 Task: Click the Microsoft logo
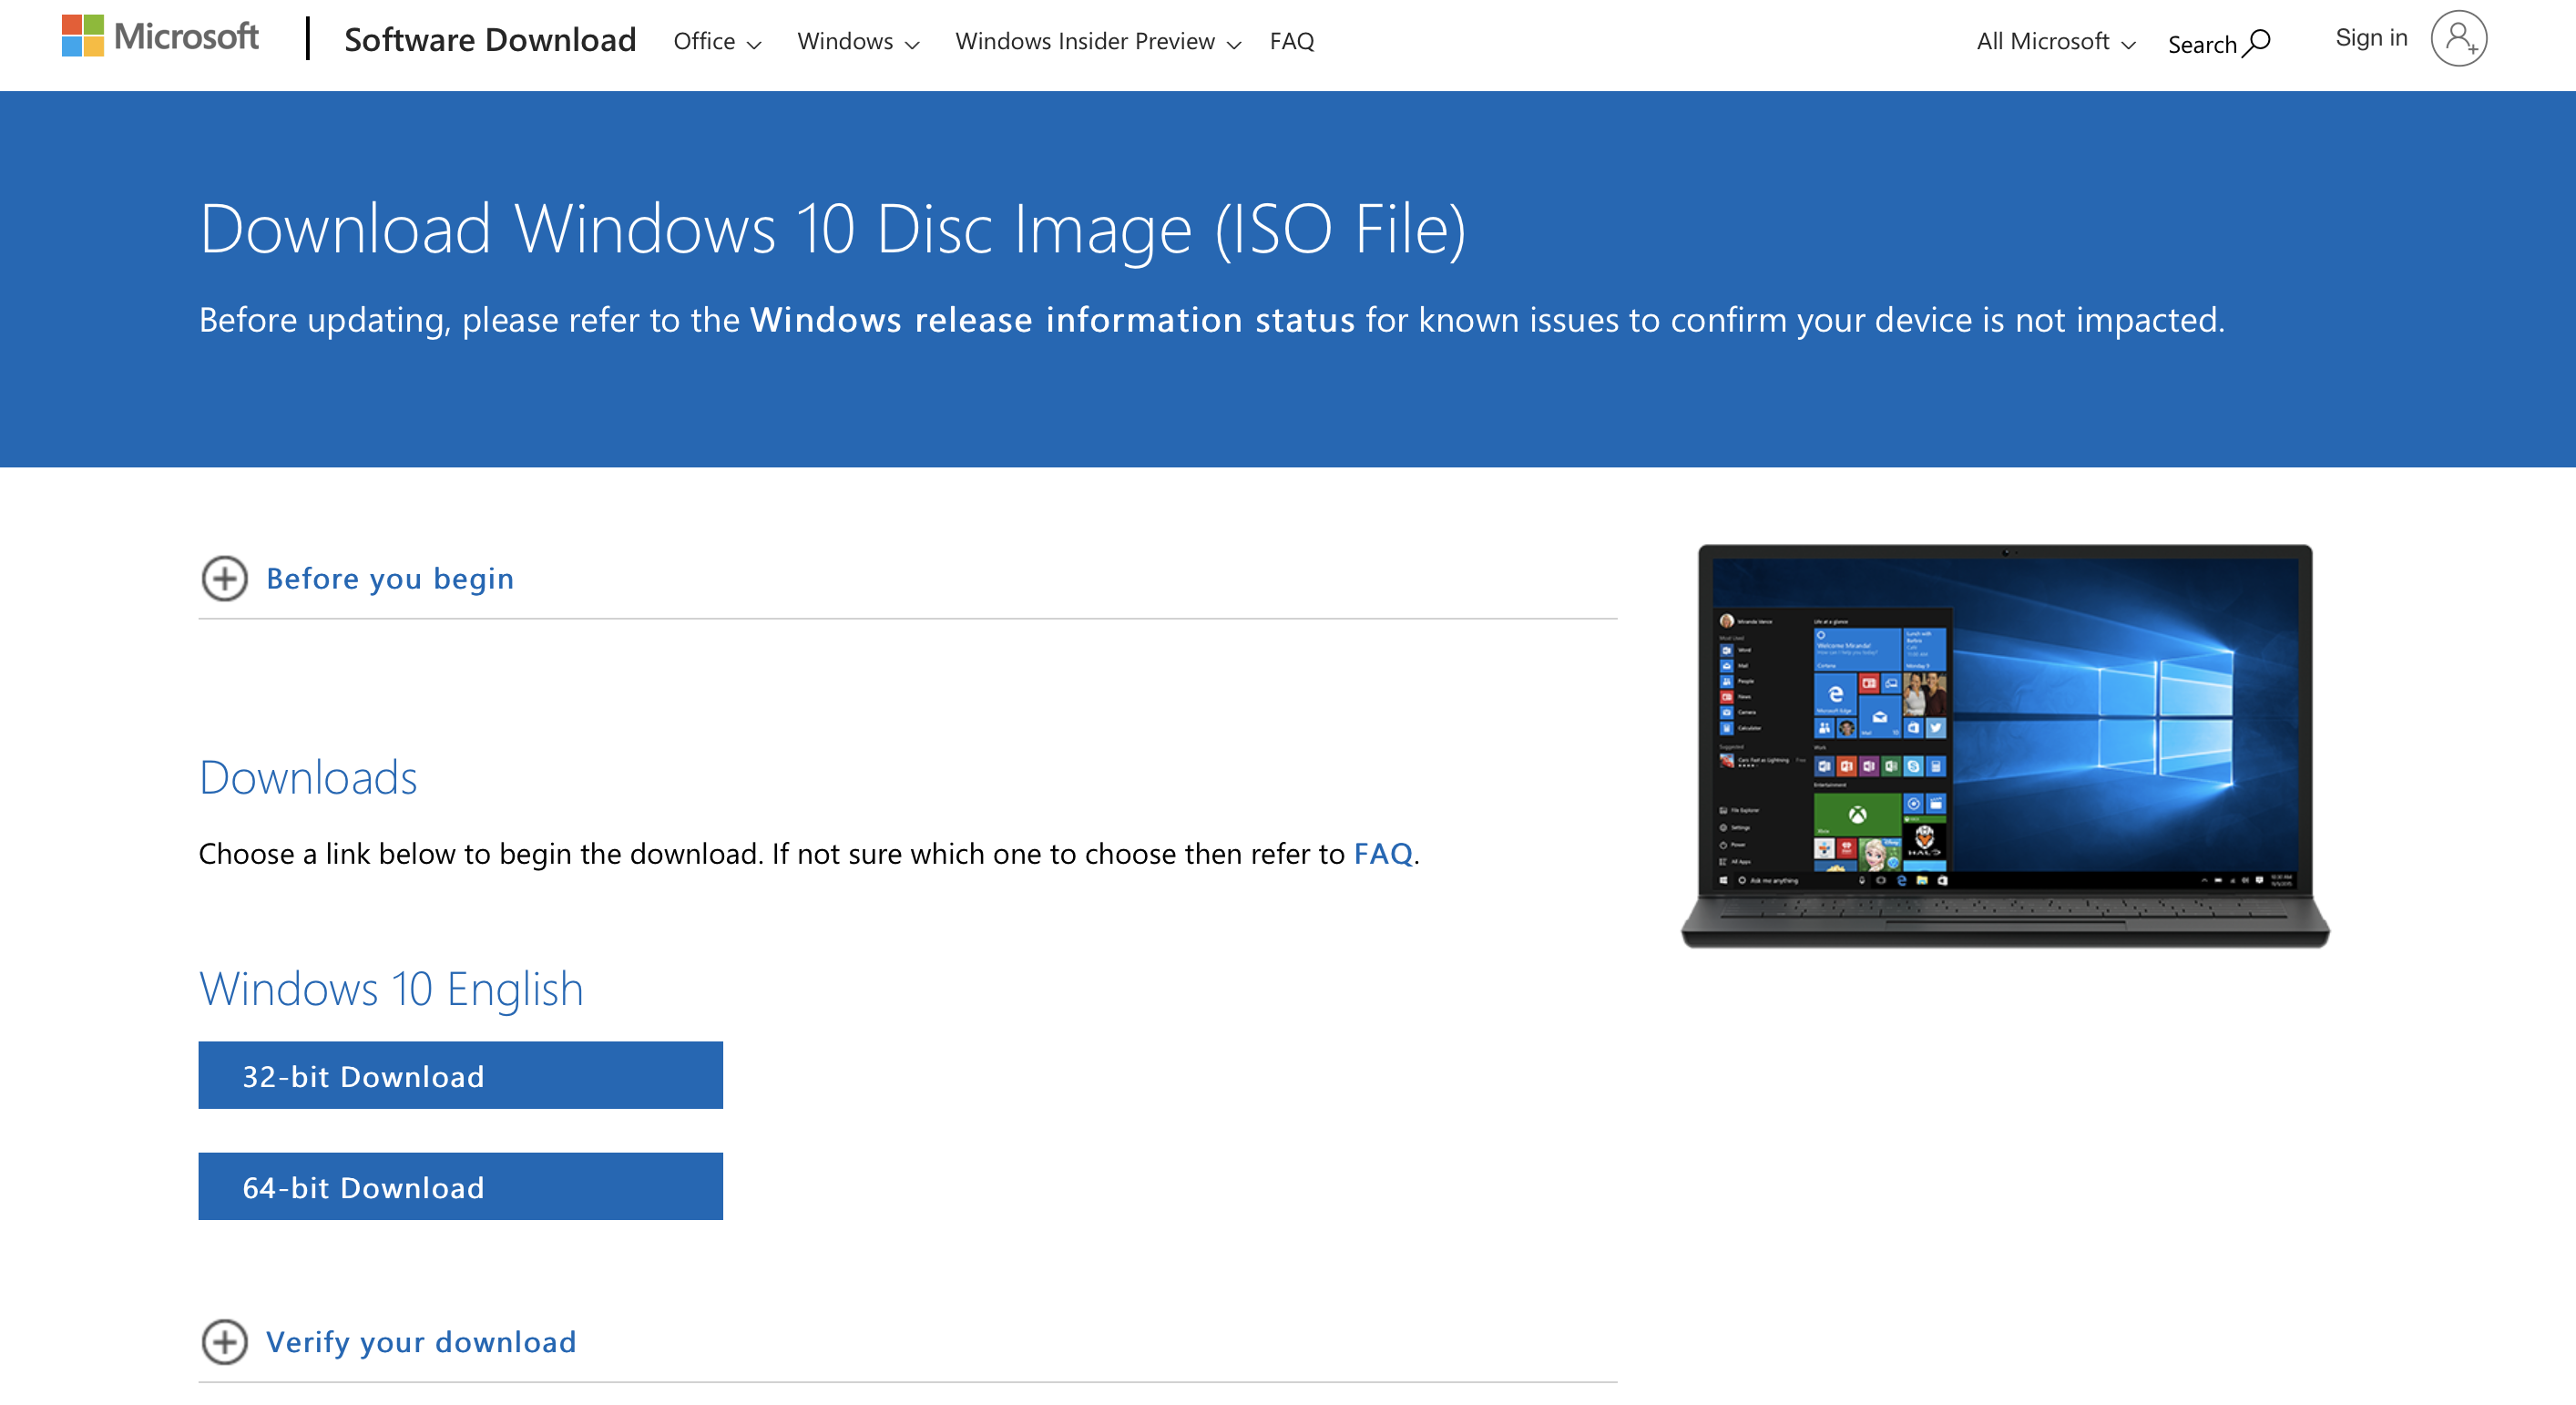pos(160,37)
